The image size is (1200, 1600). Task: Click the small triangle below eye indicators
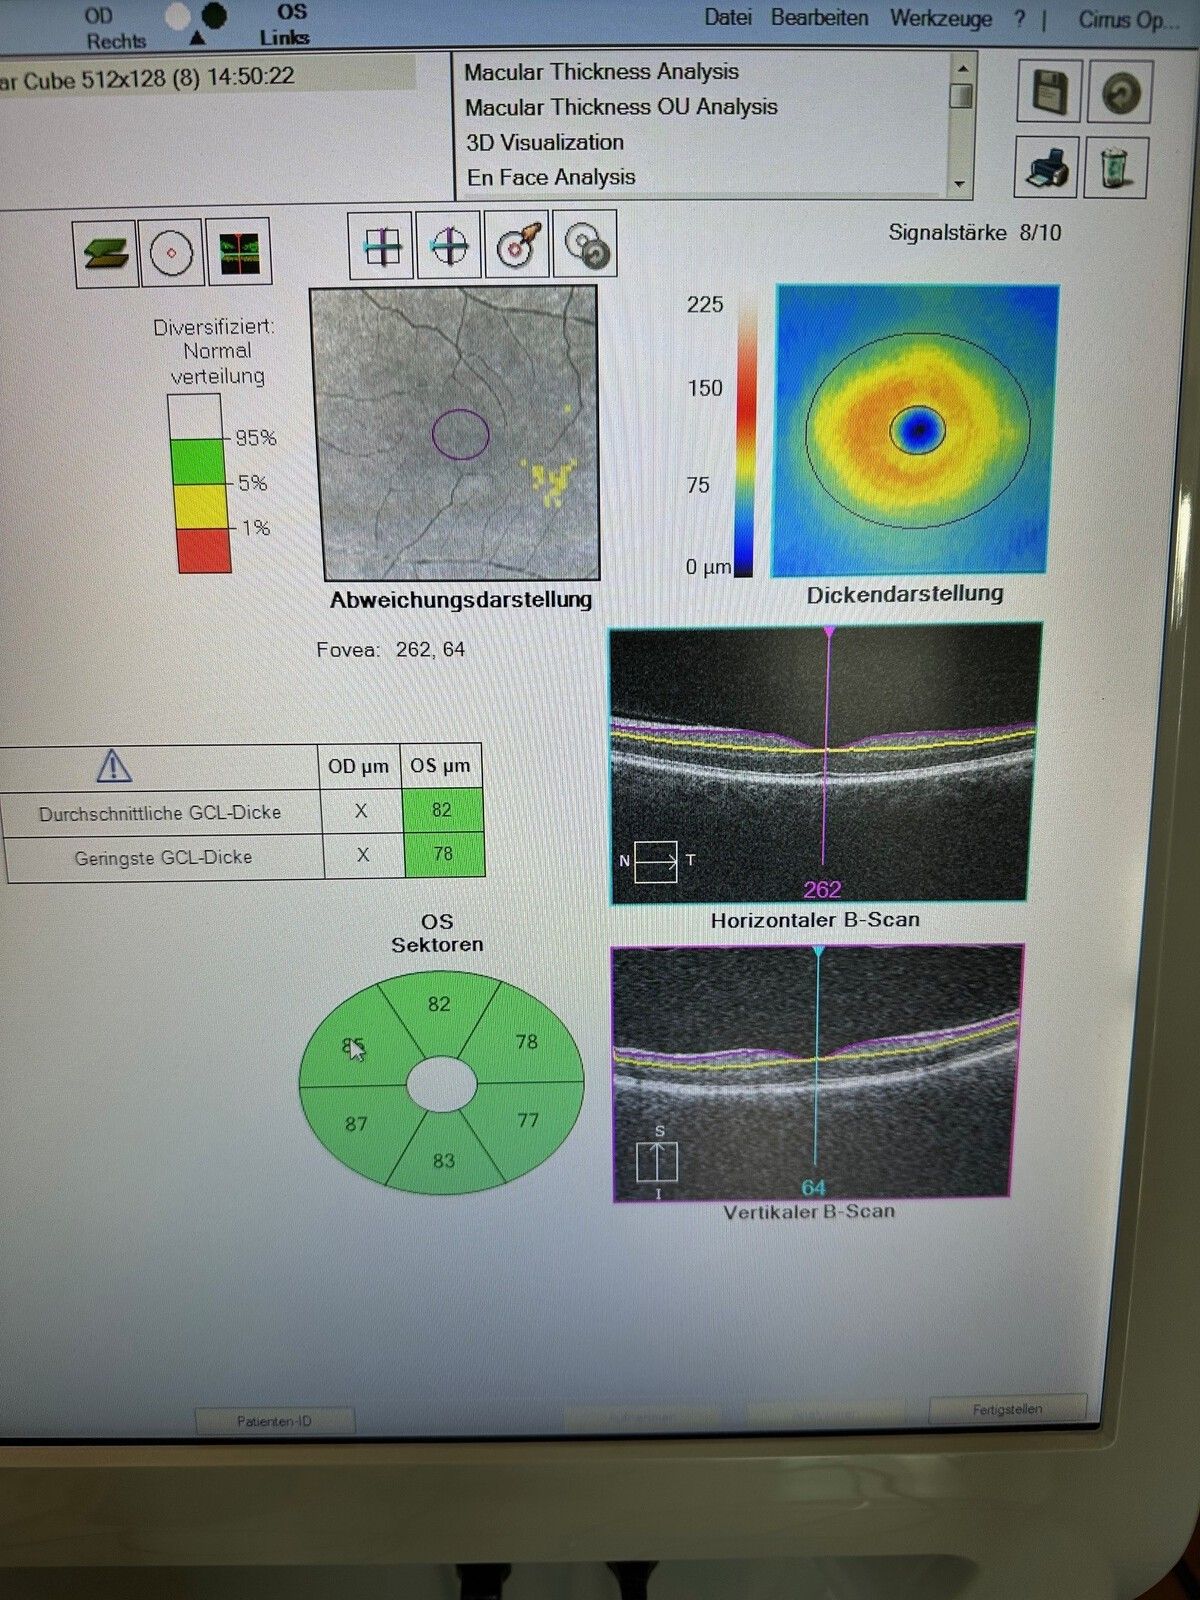pos(197,39)
